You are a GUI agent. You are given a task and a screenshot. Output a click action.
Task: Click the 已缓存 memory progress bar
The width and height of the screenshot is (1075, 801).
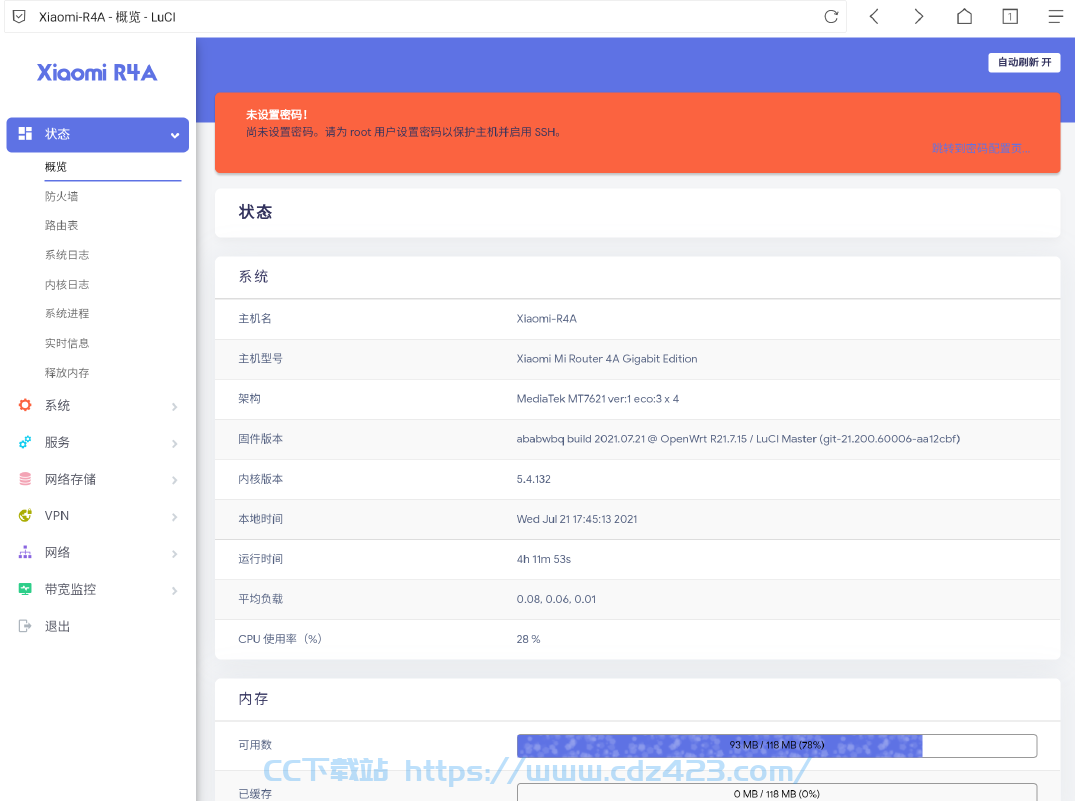point(777,792)
